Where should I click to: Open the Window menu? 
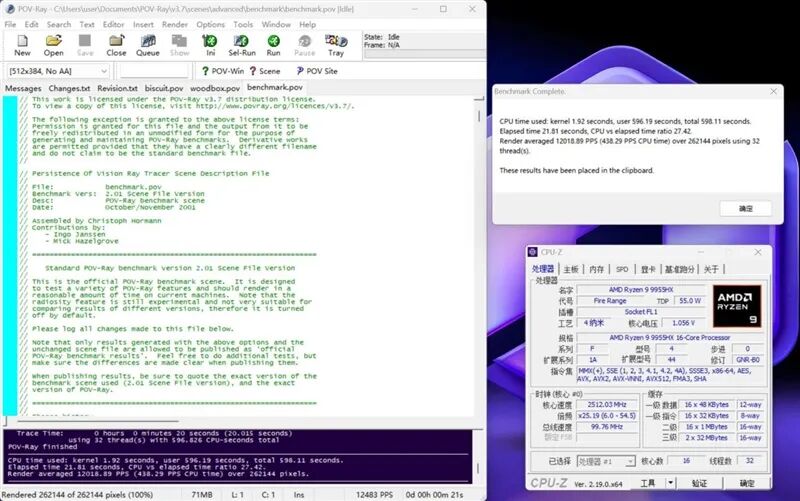pos(276,24)
